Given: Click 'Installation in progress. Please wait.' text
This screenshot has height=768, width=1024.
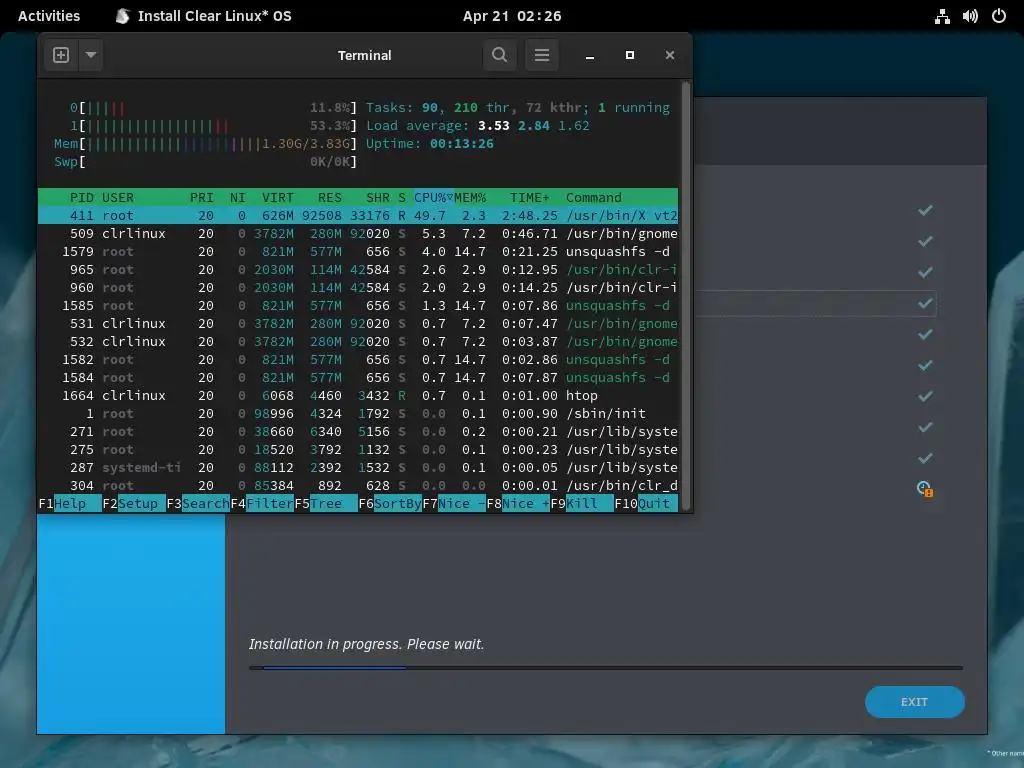Looking at the screenshot, I should click(x=366, y=644).
